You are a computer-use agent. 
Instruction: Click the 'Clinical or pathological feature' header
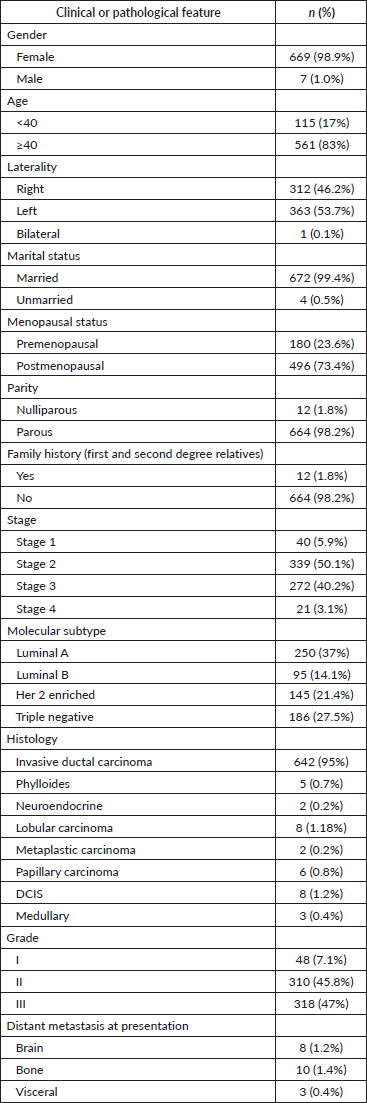pyautogui.click(x=139, y=12)
